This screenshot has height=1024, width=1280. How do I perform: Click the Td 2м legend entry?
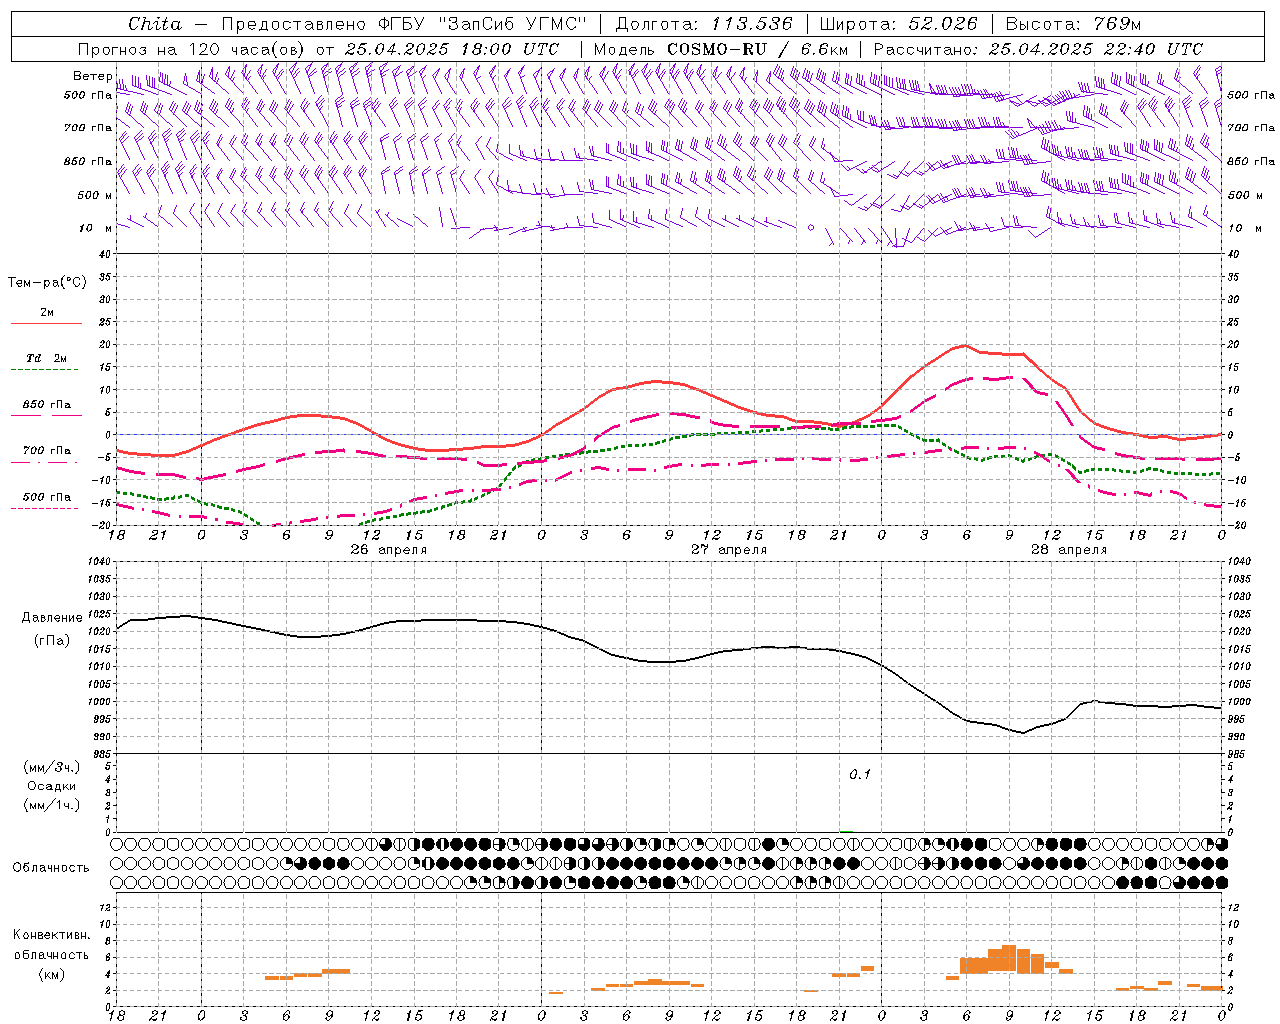pyautogui.click(x=46, y=361)
